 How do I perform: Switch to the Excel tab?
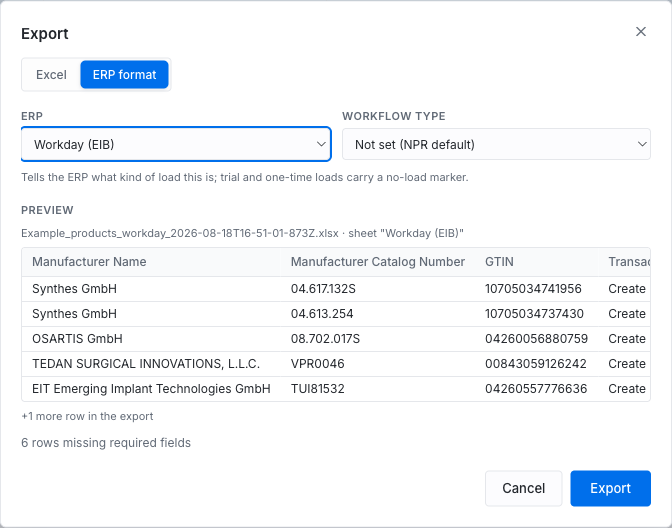tap(51, 75)
